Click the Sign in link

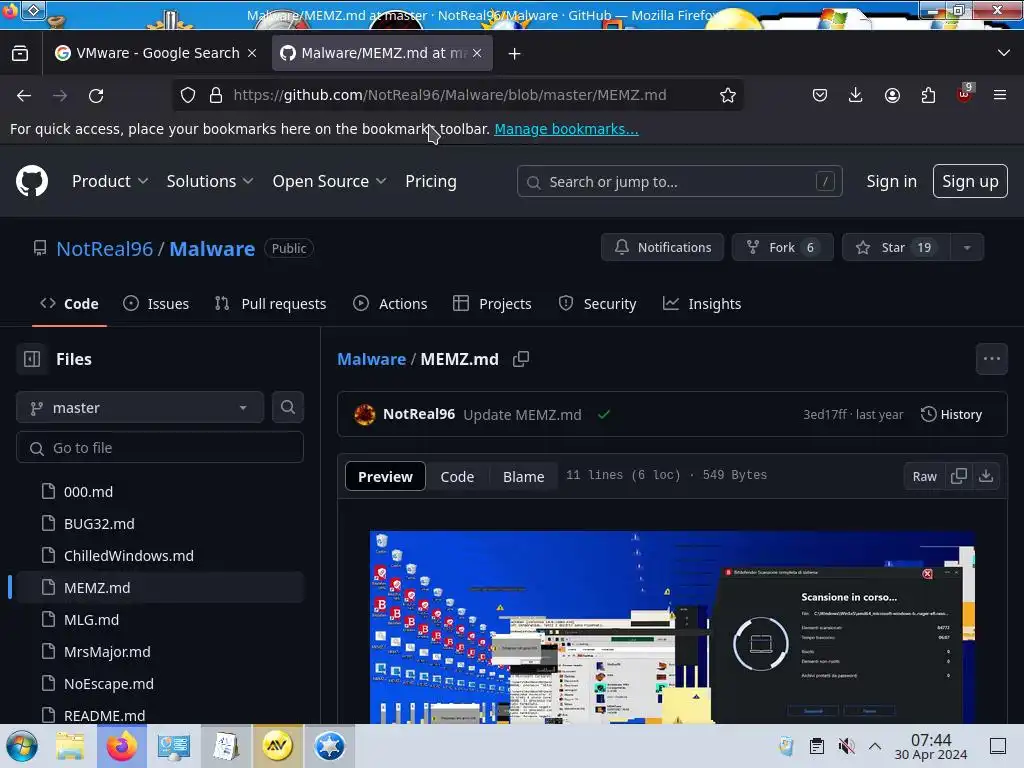[x=891, y=181]
